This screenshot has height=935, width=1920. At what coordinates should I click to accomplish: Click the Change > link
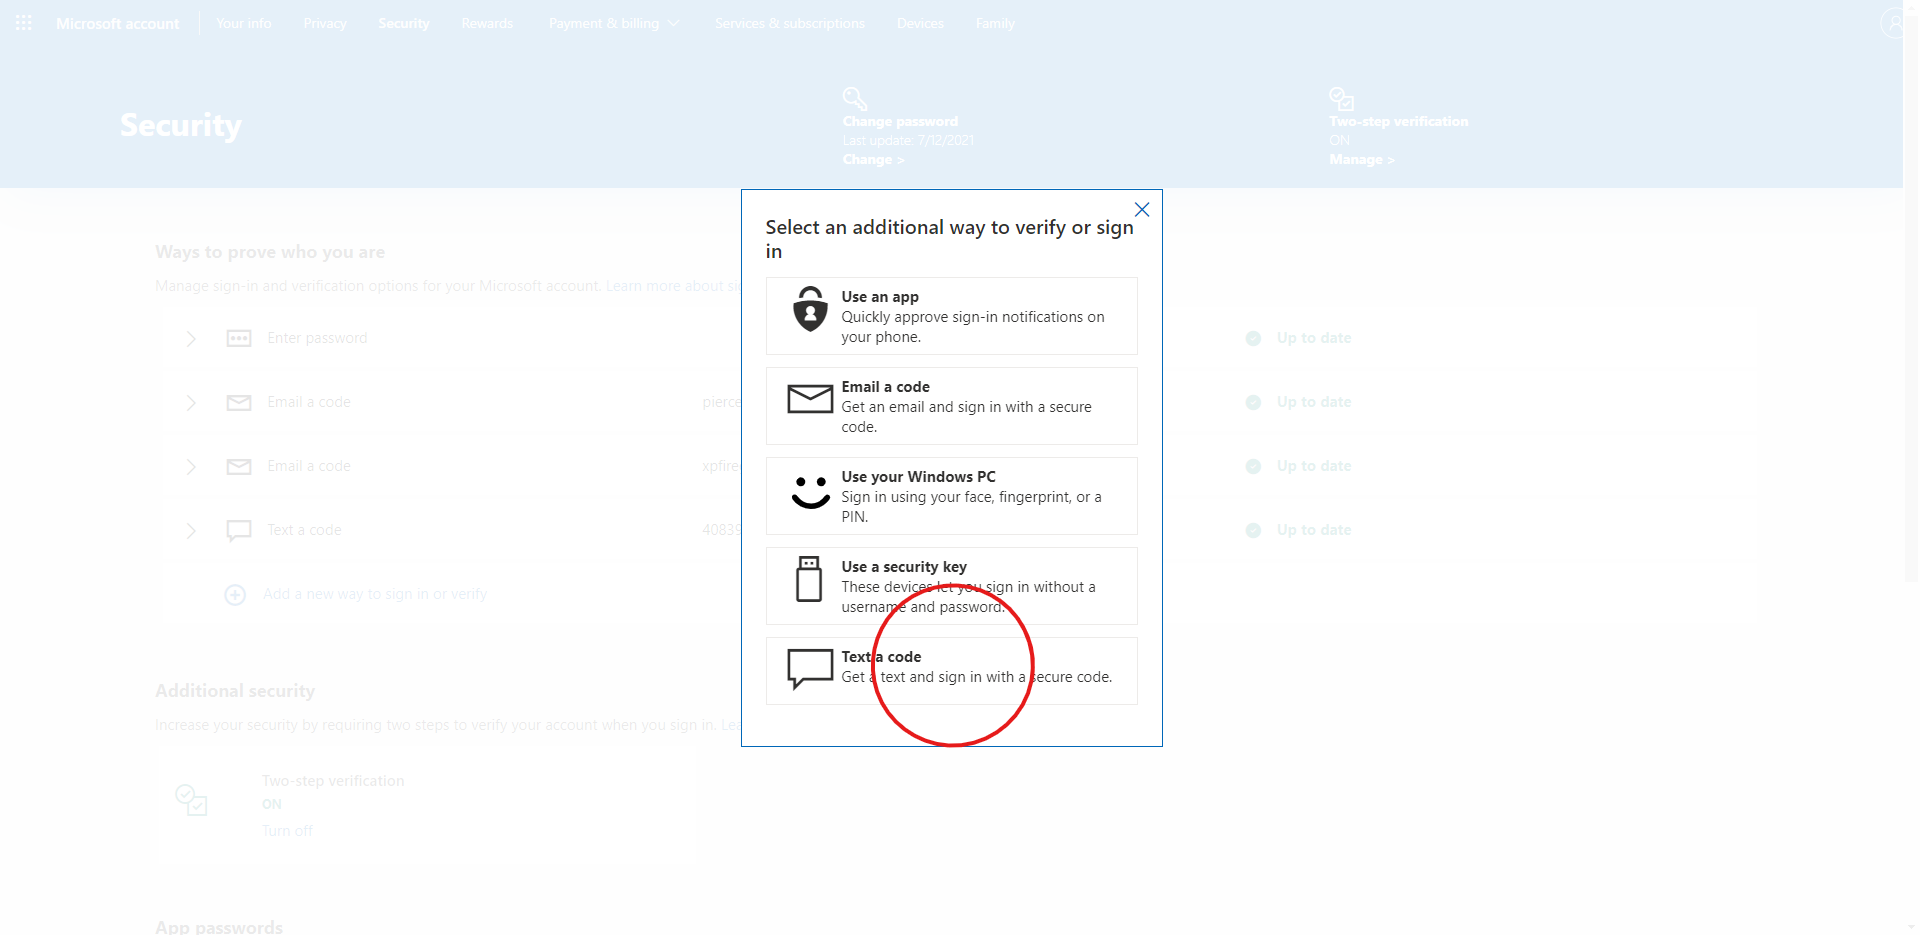(x=873, y=160)
